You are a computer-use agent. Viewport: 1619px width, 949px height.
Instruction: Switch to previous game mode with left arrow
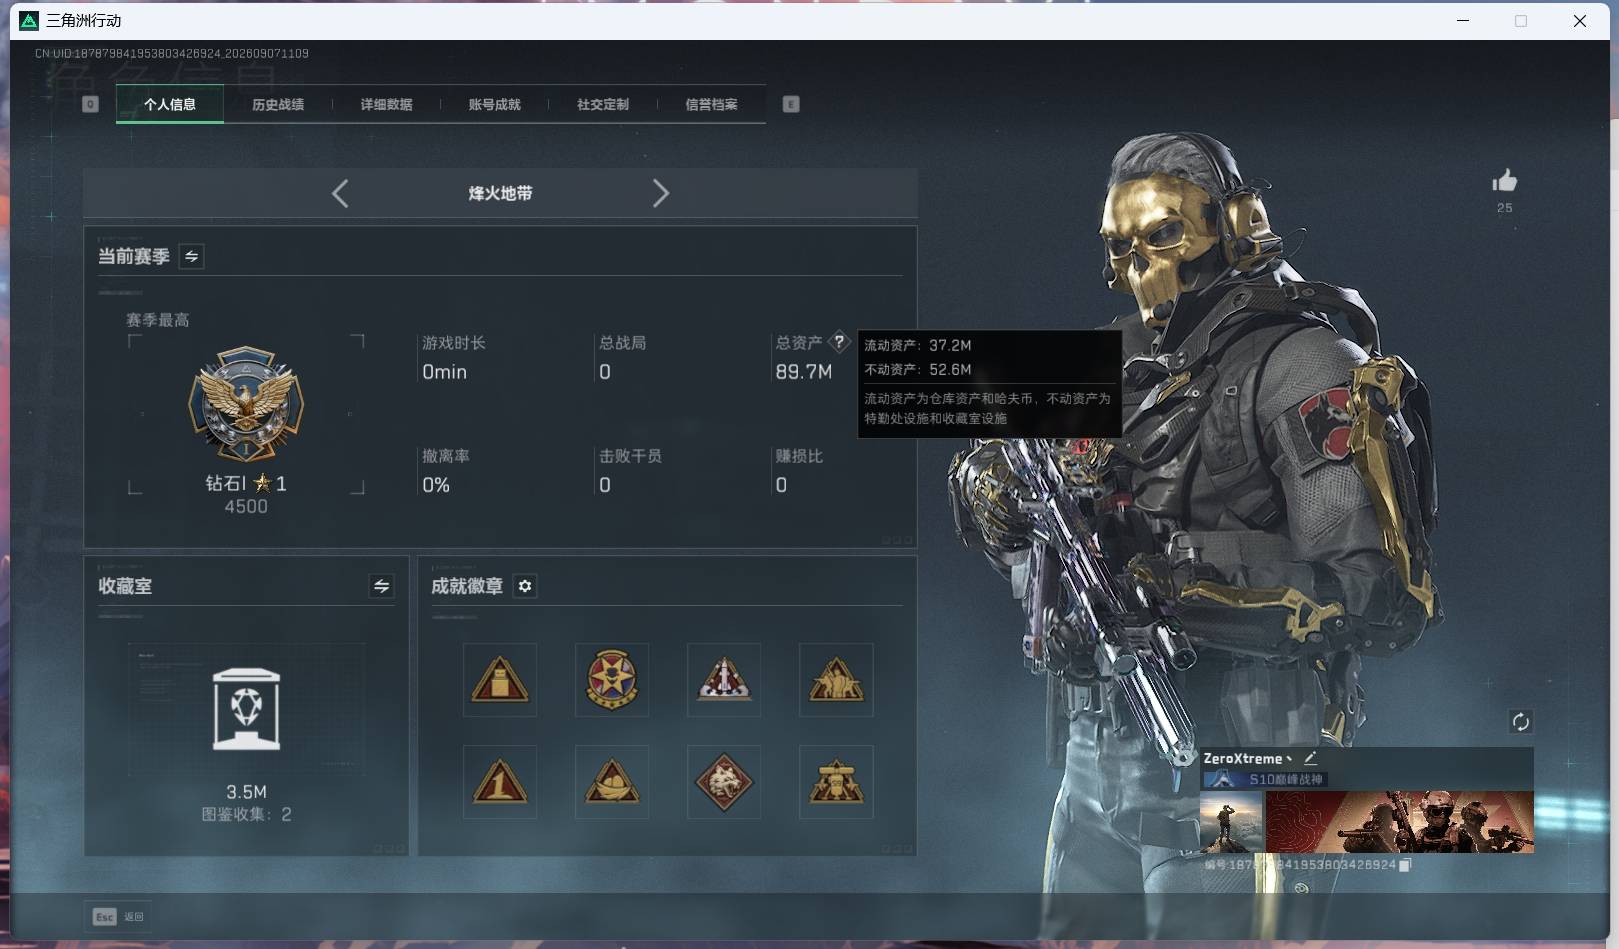pos(340,193)
